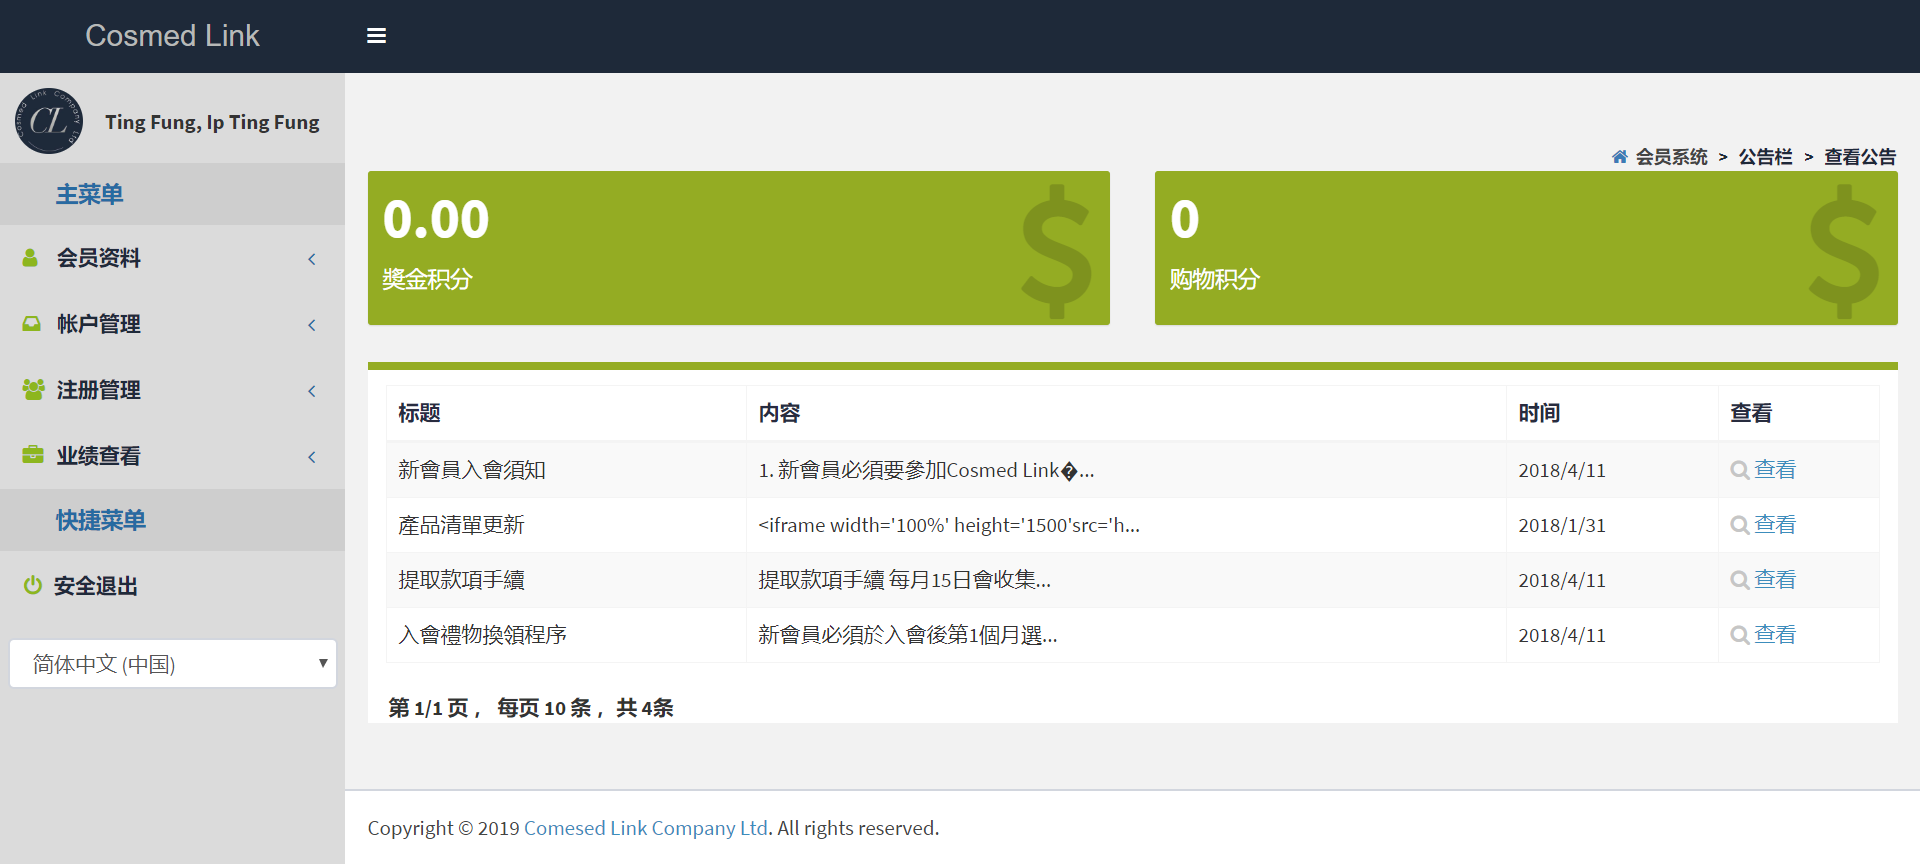This screenshot has width=1920, height=864.
Task: Click the home icon in the breadcrumb
Action: point(1620,157)
